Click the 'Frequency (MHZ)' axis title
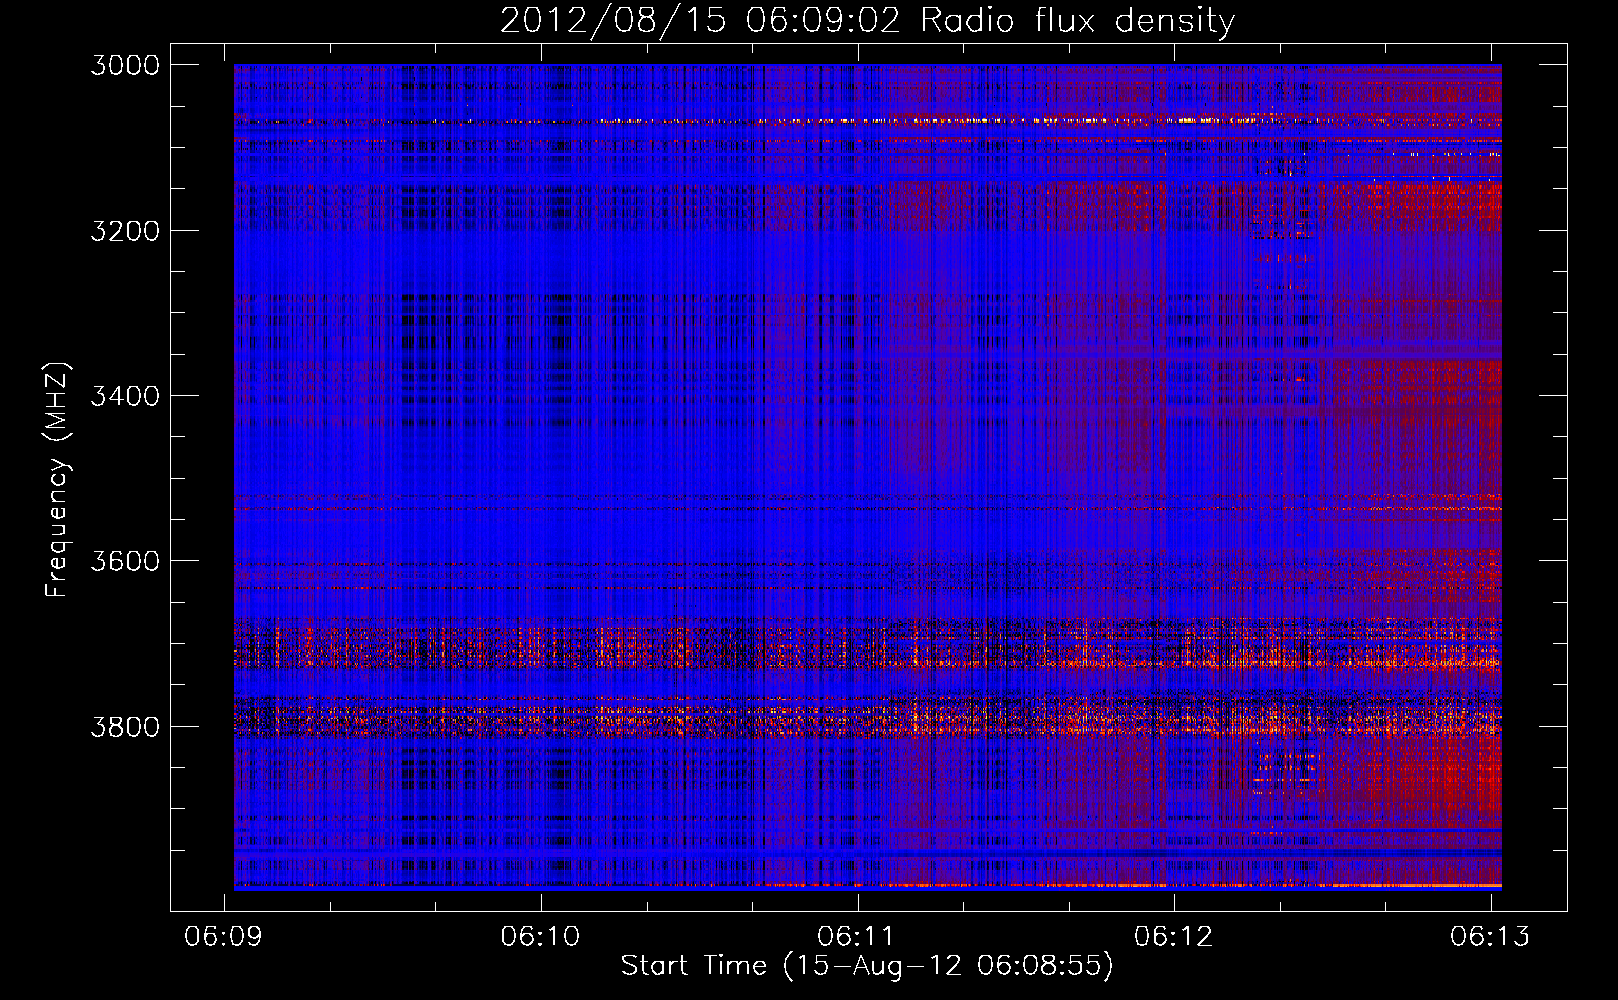 (x=58, y=479)
